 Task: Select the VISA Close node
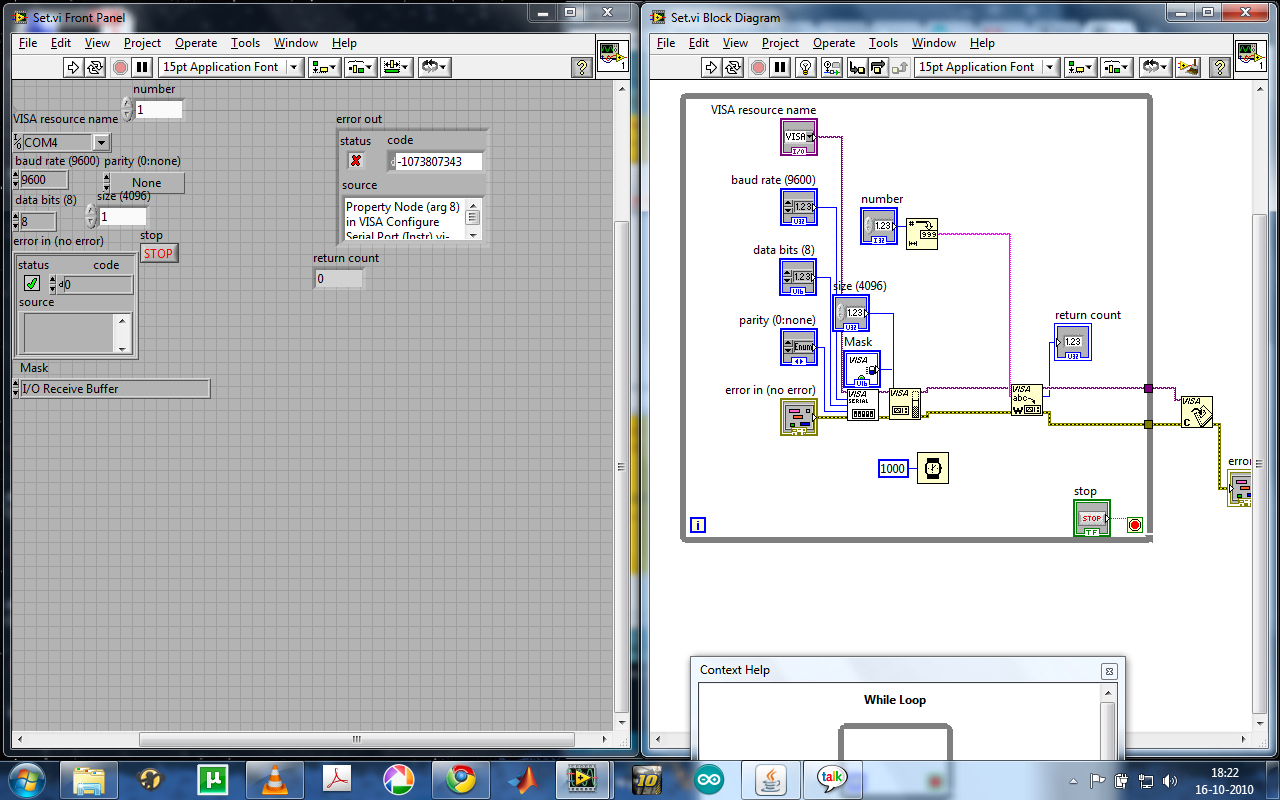coord(1196,411)
